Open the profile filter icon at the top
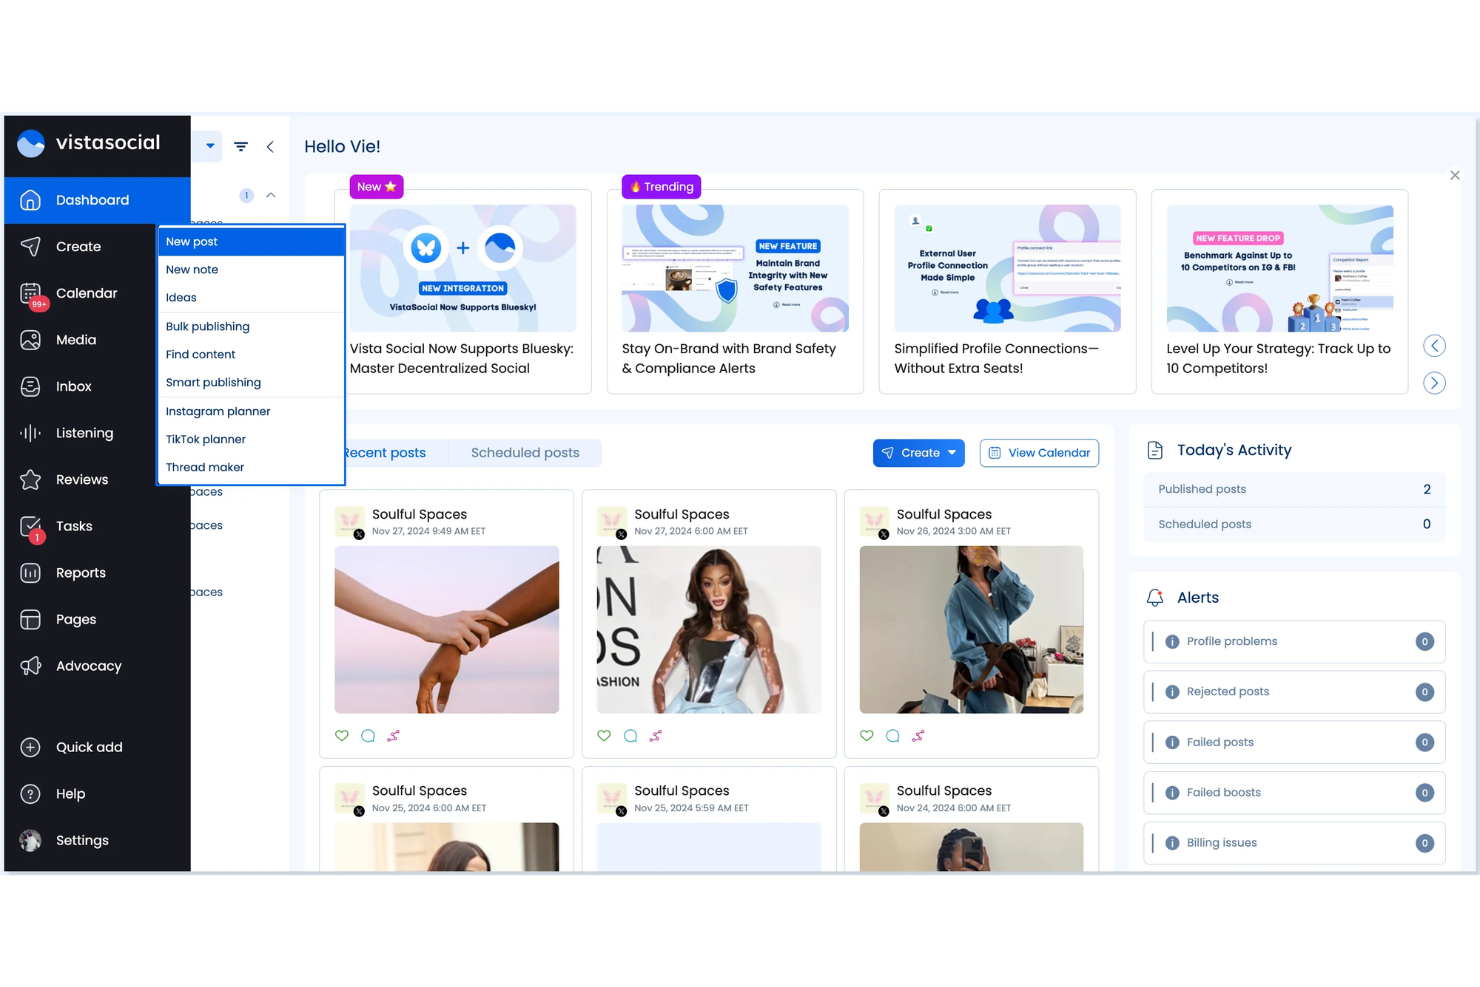1480x987 pixels. tap(240, 146)
